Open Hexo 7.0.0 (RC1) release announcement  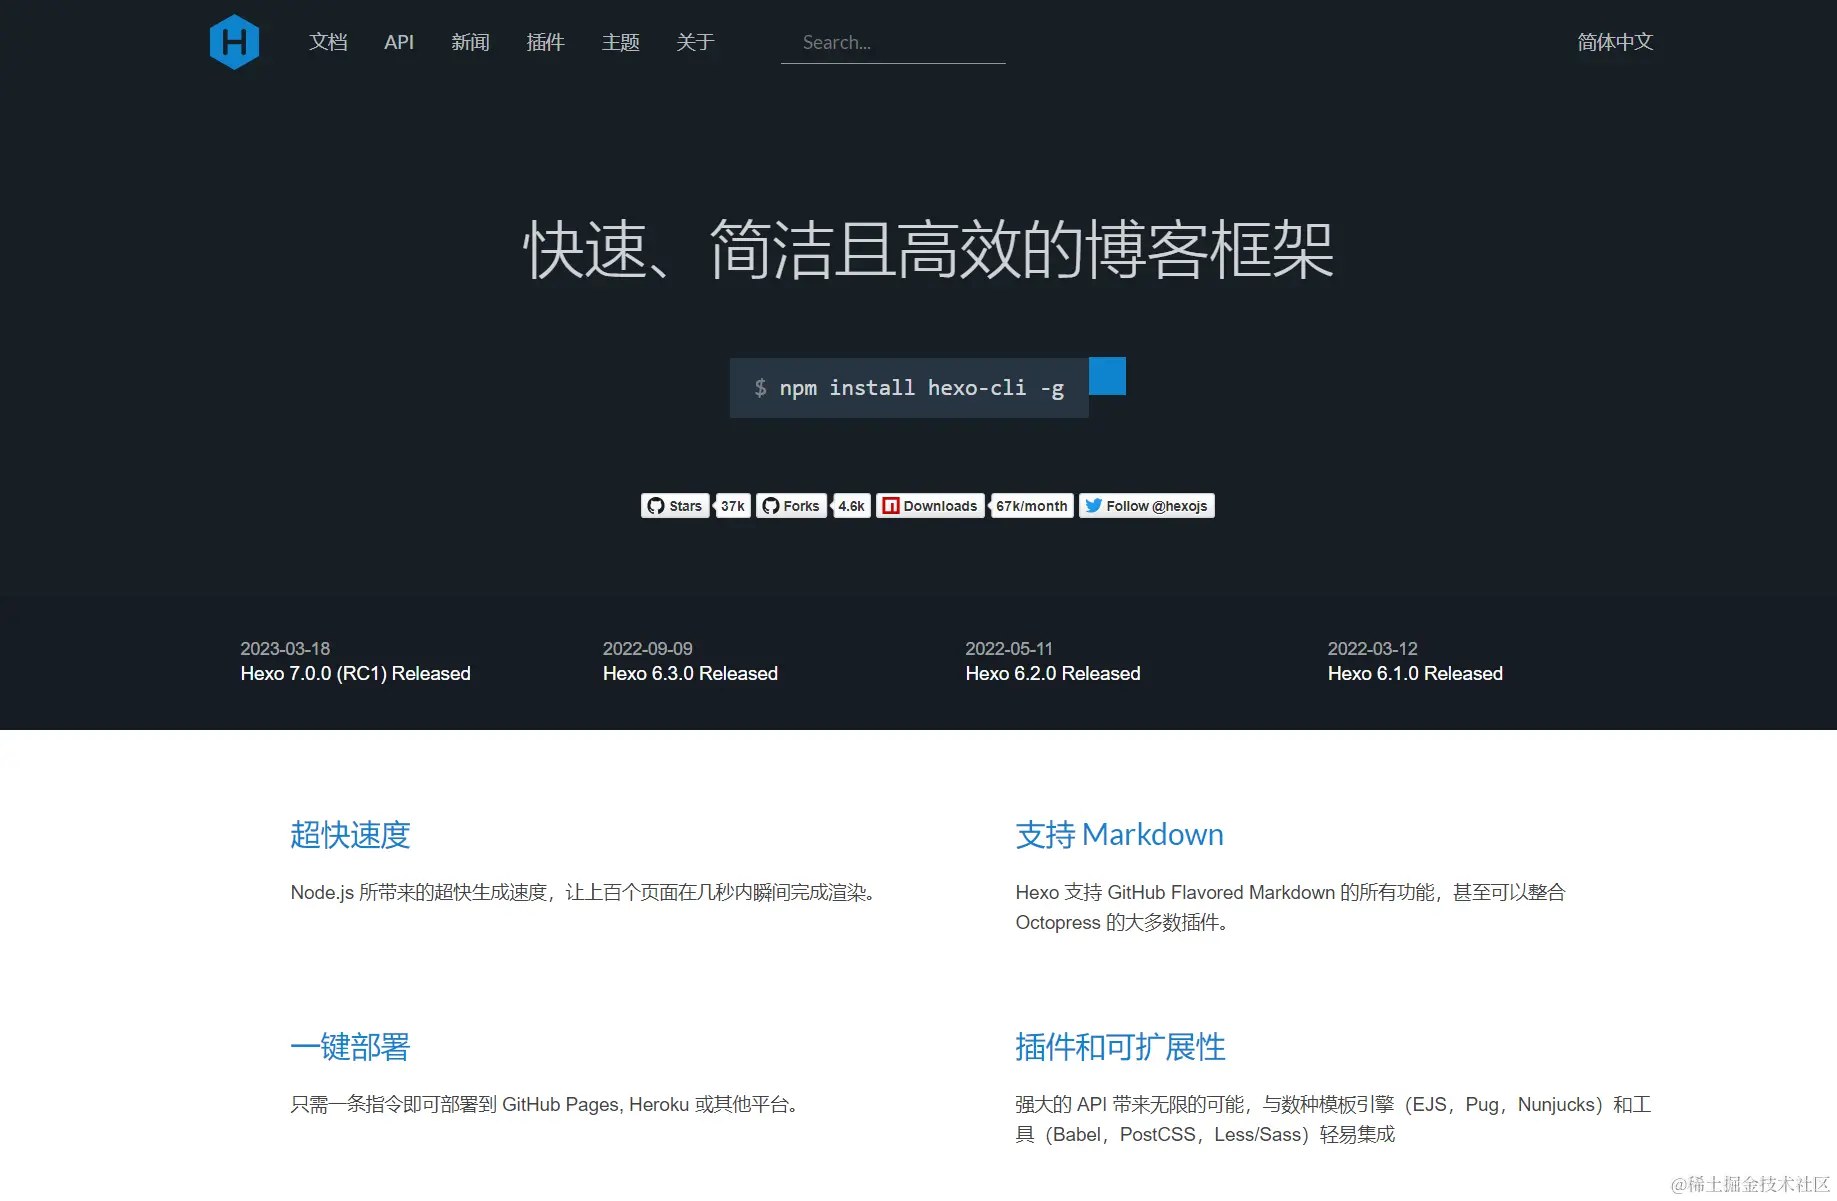355,673
